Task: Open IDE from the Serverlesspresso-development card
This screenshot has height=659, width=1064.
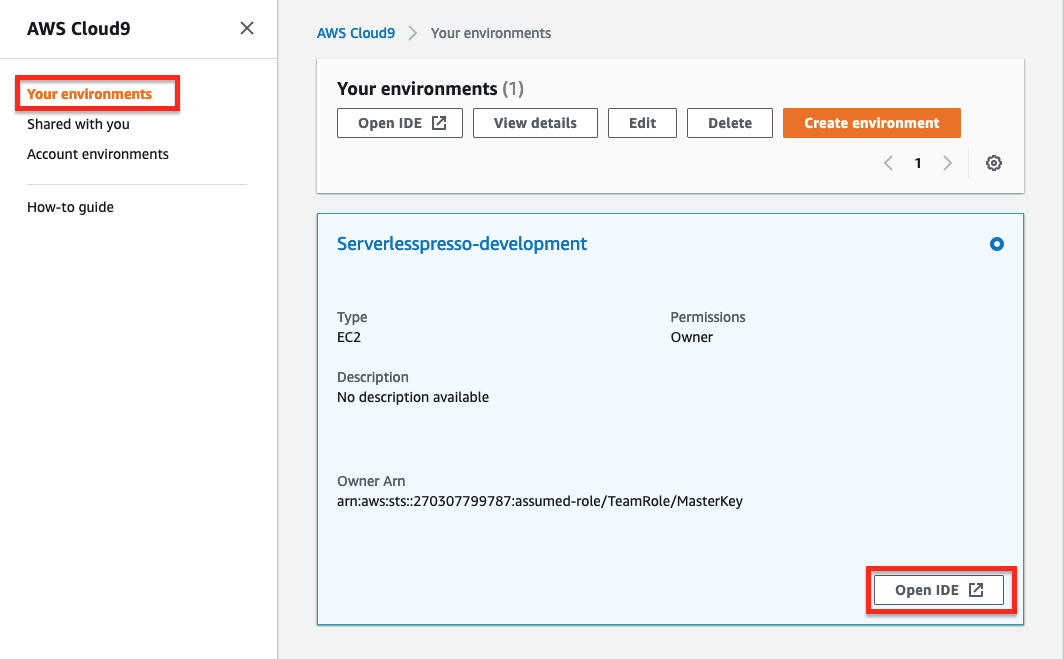Action: [938, 590]
